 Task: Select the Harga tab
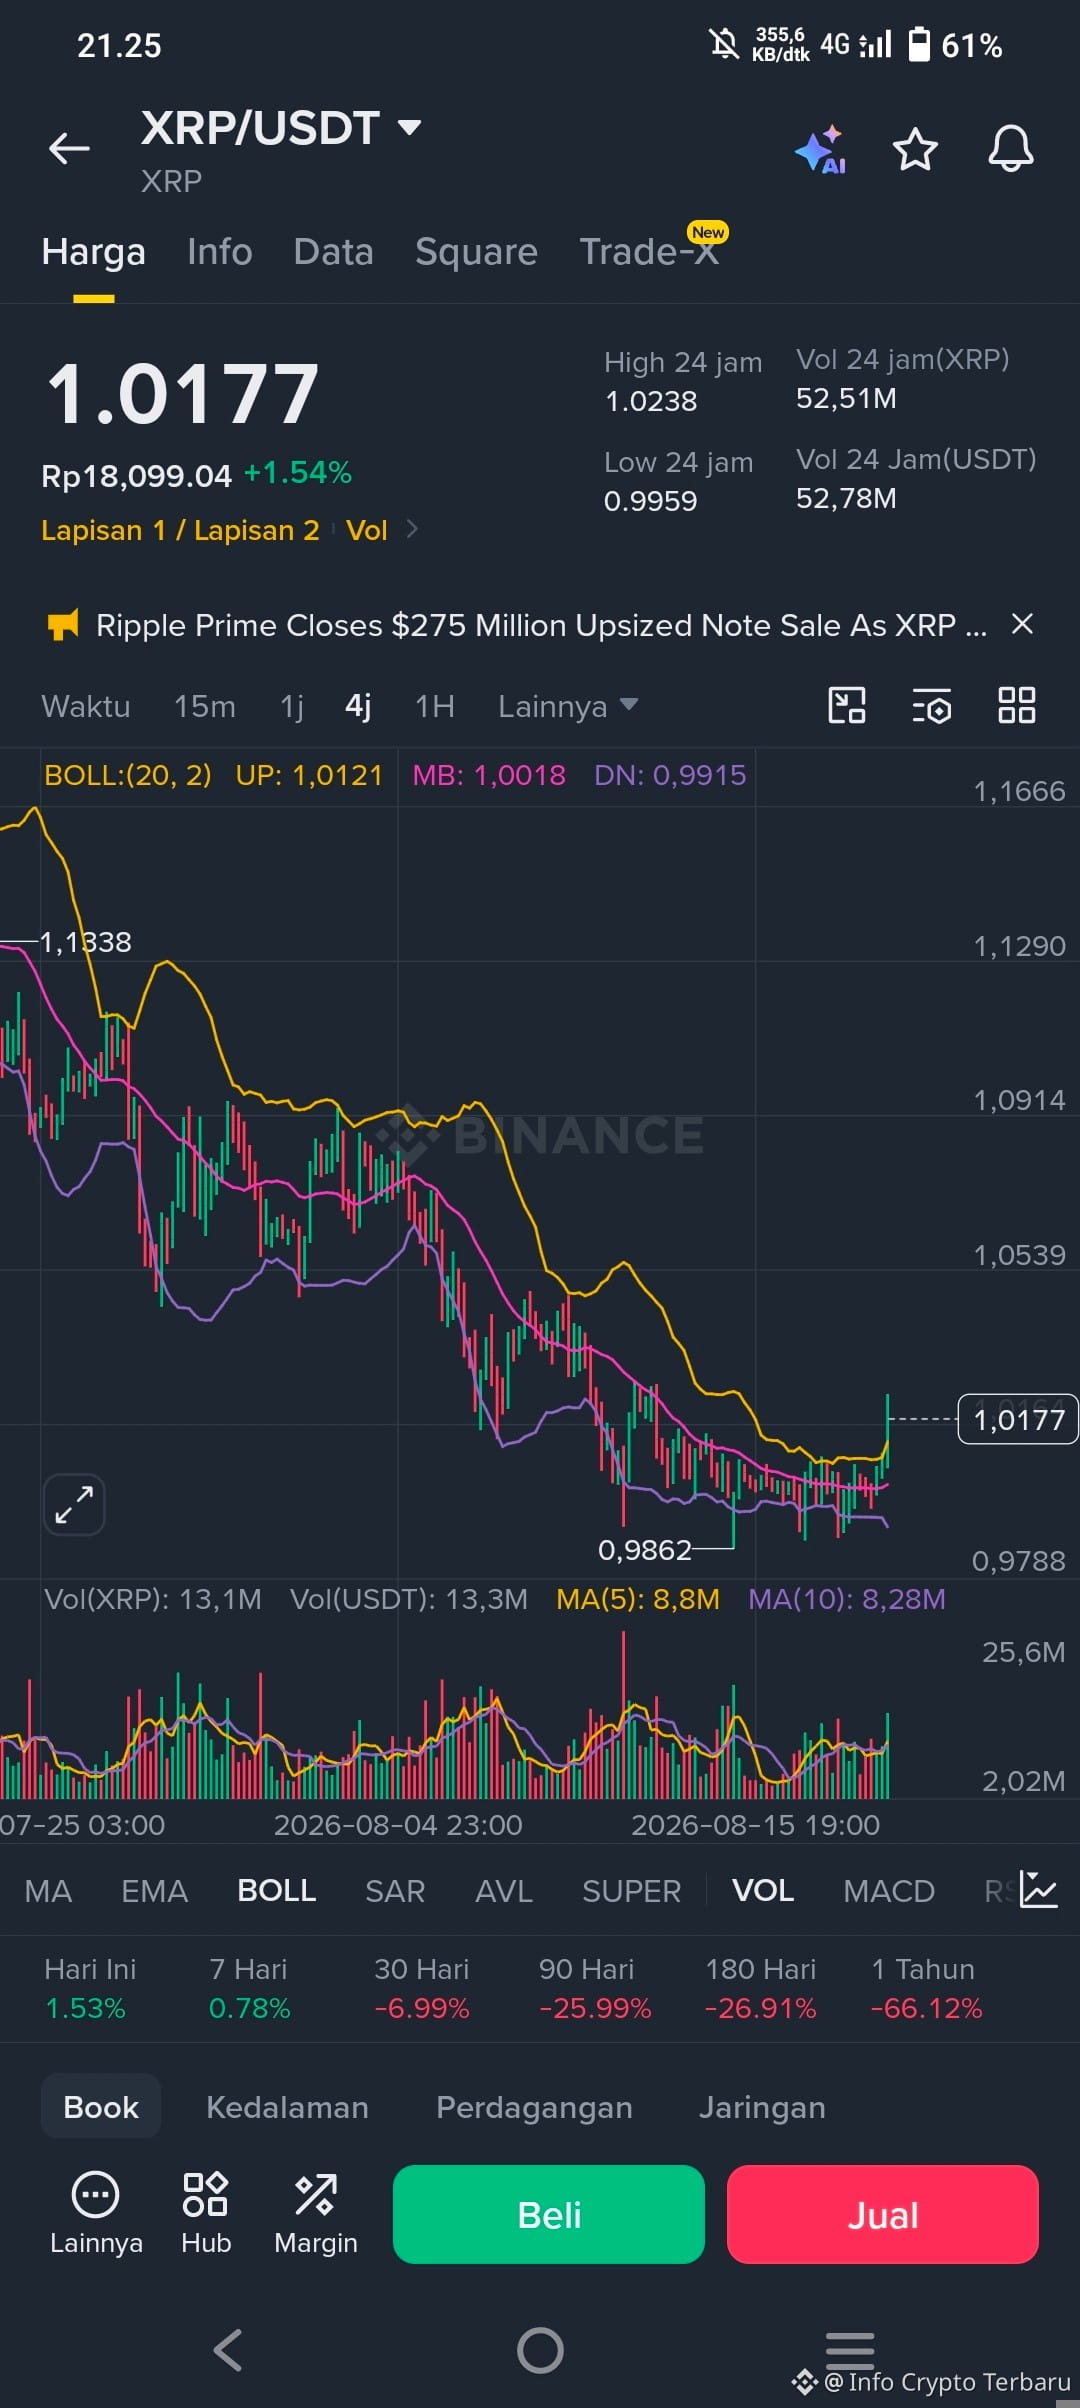tap(94, 252)
